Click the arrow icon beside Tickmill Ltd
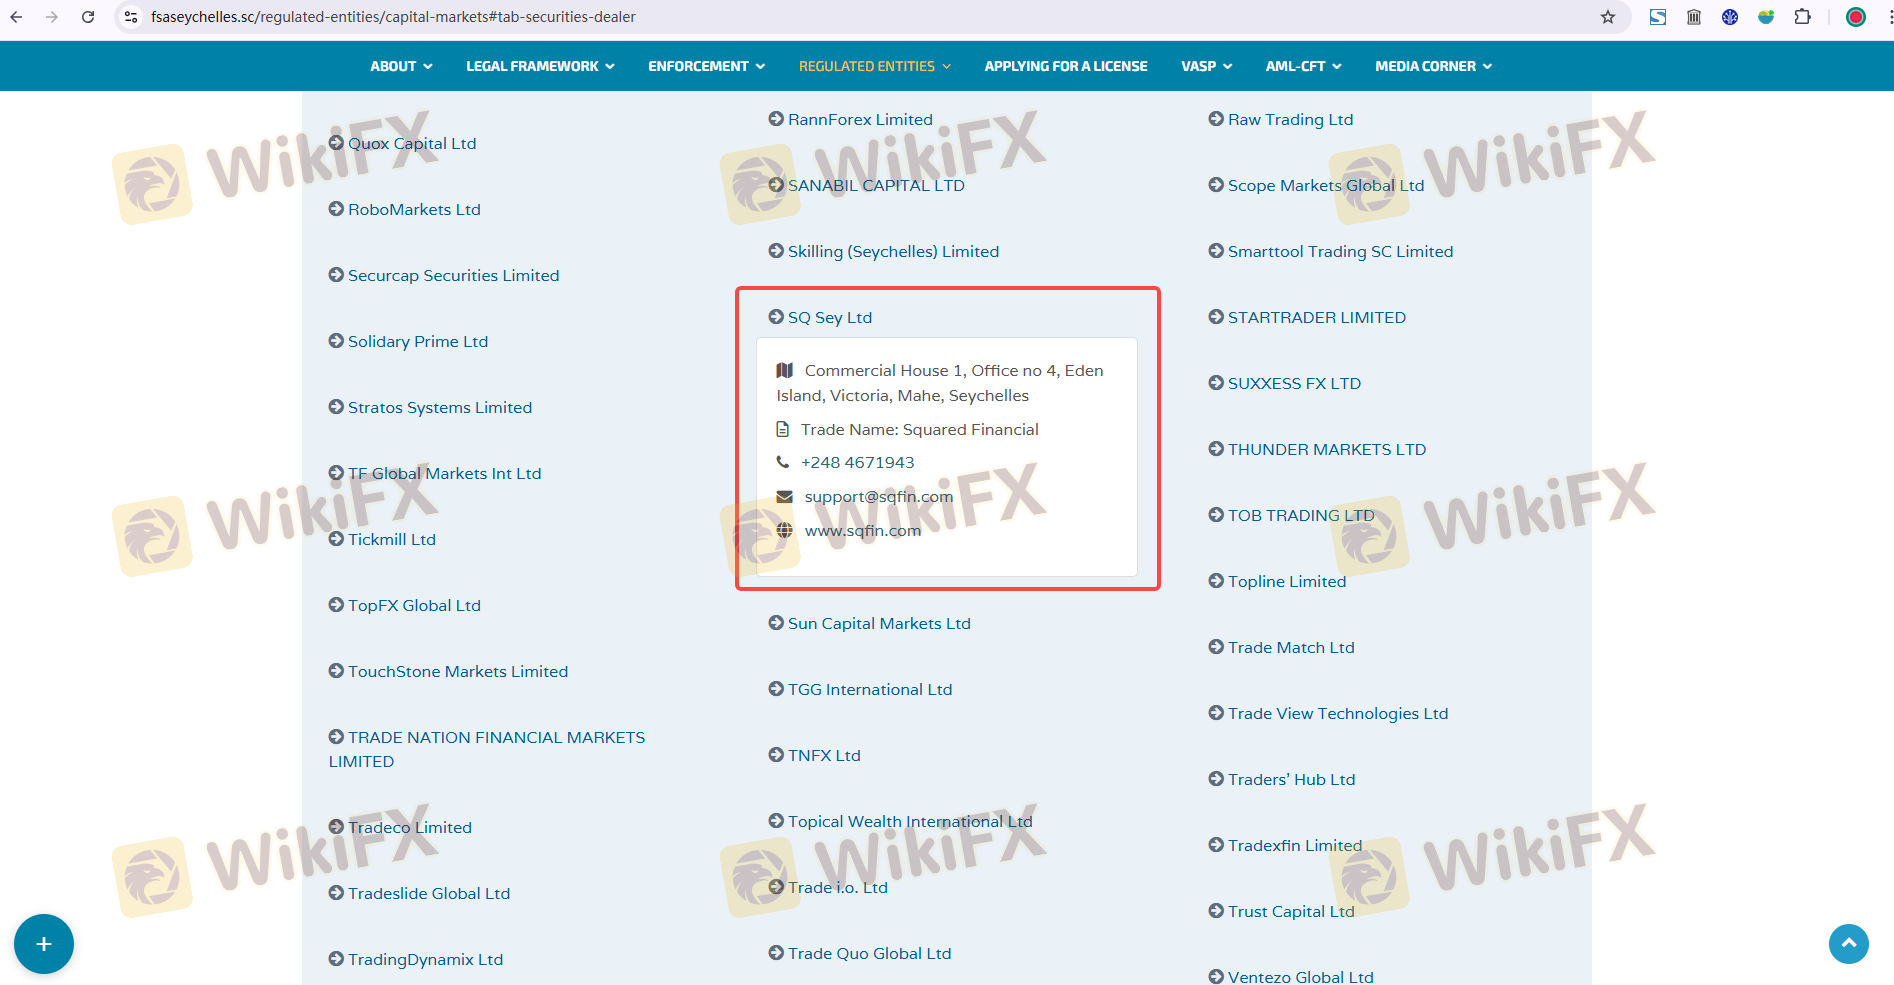Image resolution: width=1894 pixels, height=985 pixels. click(336, 539)
